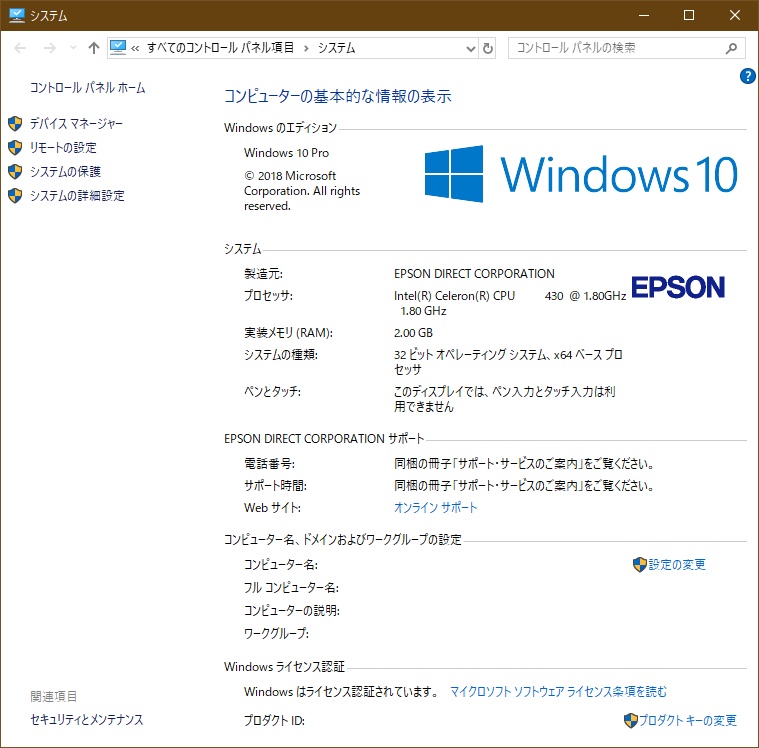Click the フル コンピューター名 label

pyautogui.click(x=291, y=588)
